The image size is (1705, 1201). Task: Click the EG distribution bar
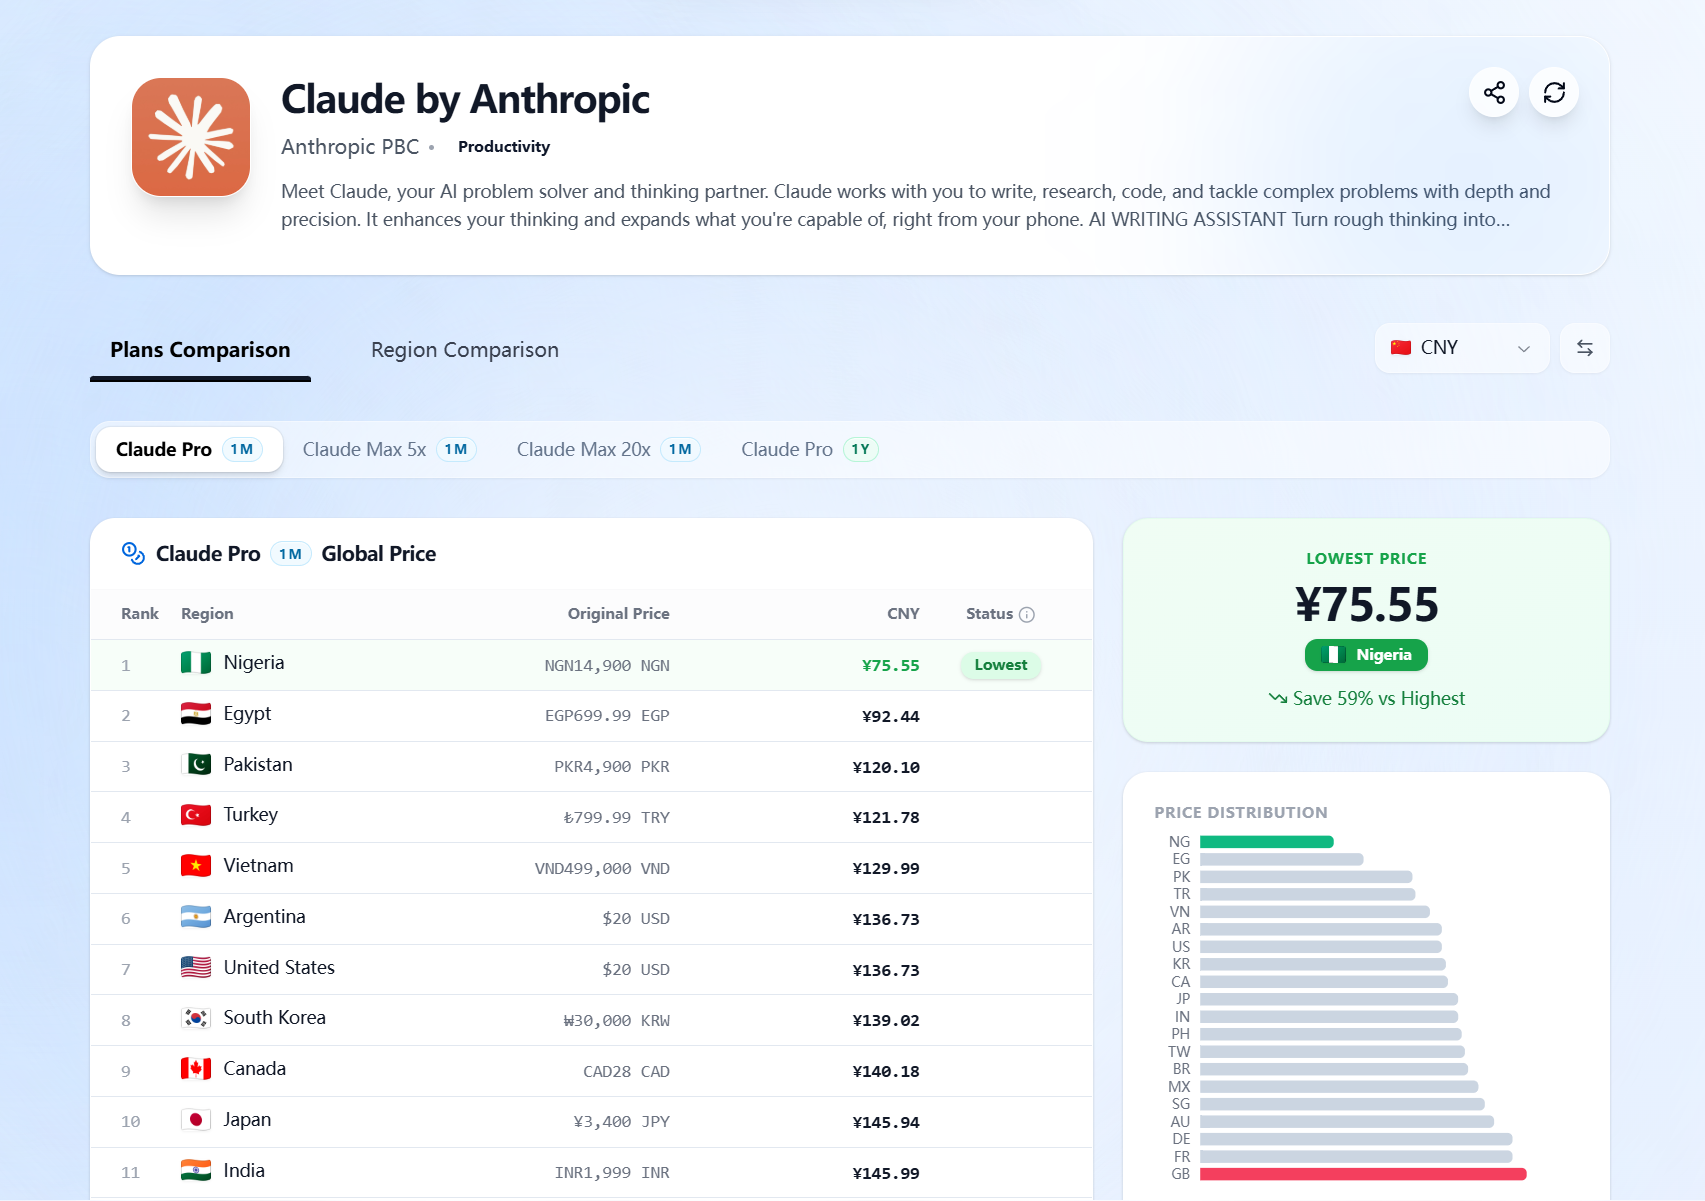point(1282,859)
